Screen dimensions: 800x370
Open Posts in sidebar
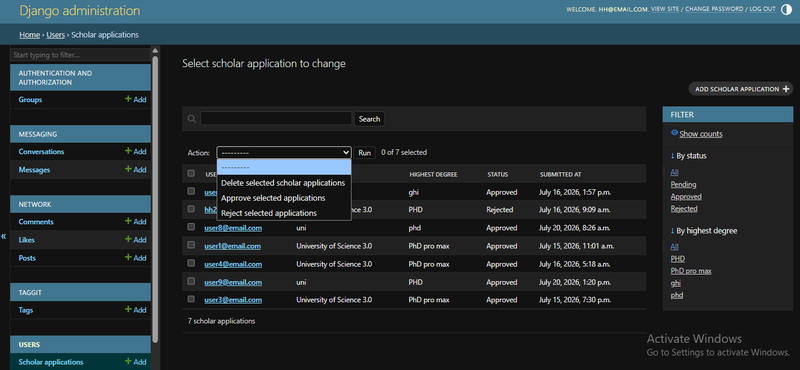(27, 258)
